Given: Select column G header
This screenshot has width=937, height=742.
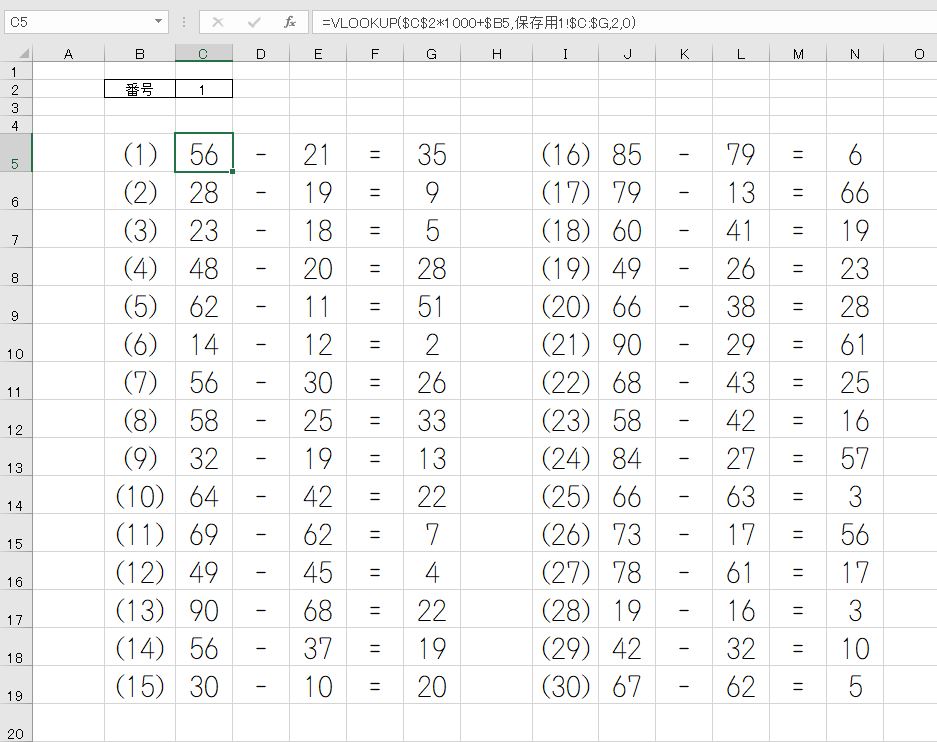Looking at the screenshot, I should click(x=431, y=54).
